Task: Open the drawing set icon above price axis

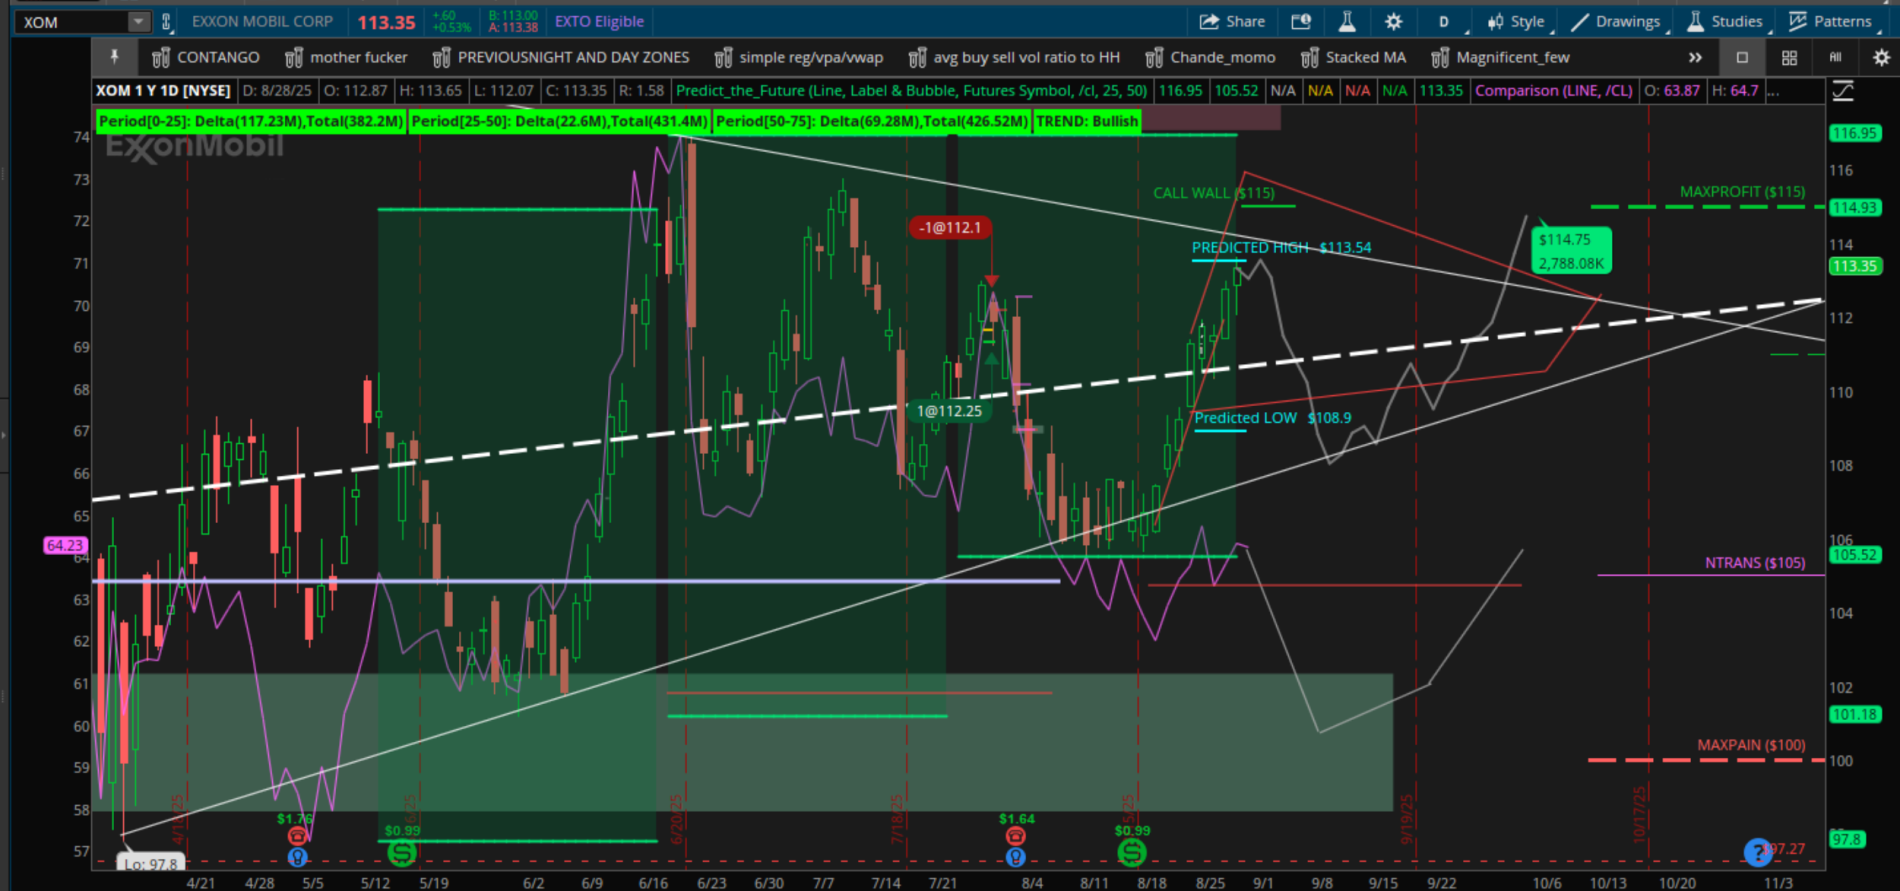Action: (x=1844, y=91)
